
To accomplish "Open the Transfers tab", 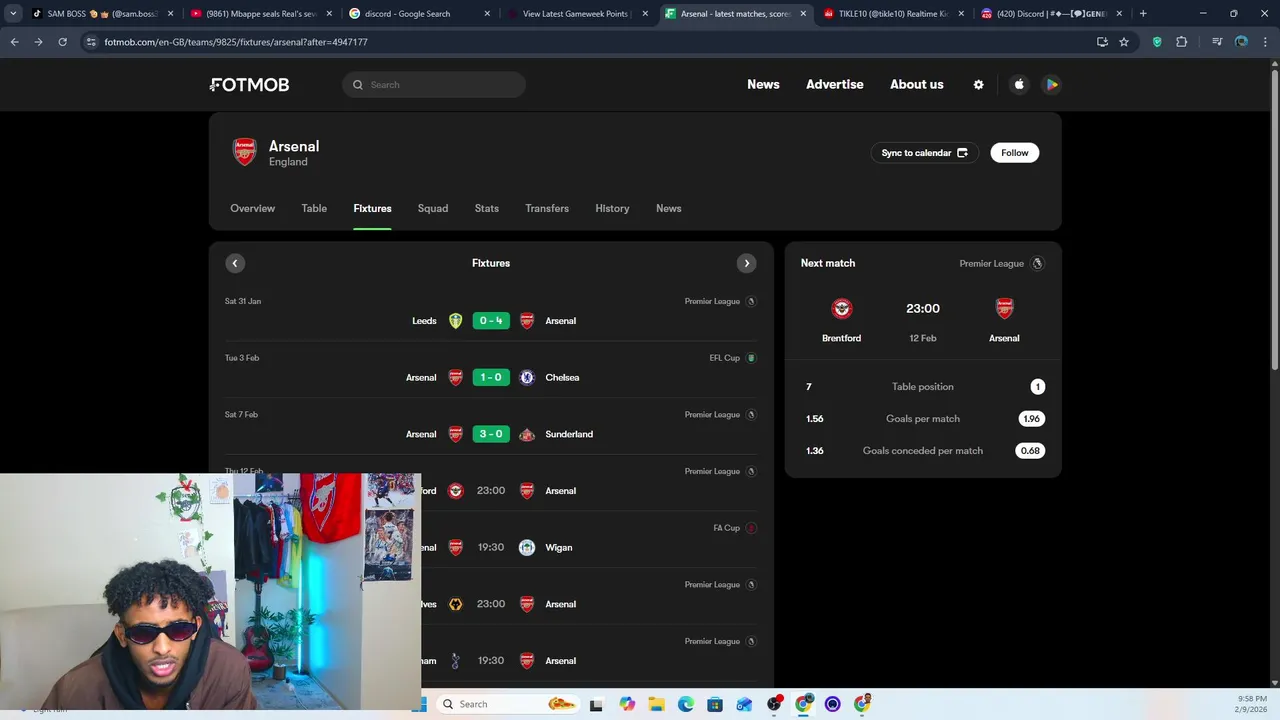I will 547,208.
